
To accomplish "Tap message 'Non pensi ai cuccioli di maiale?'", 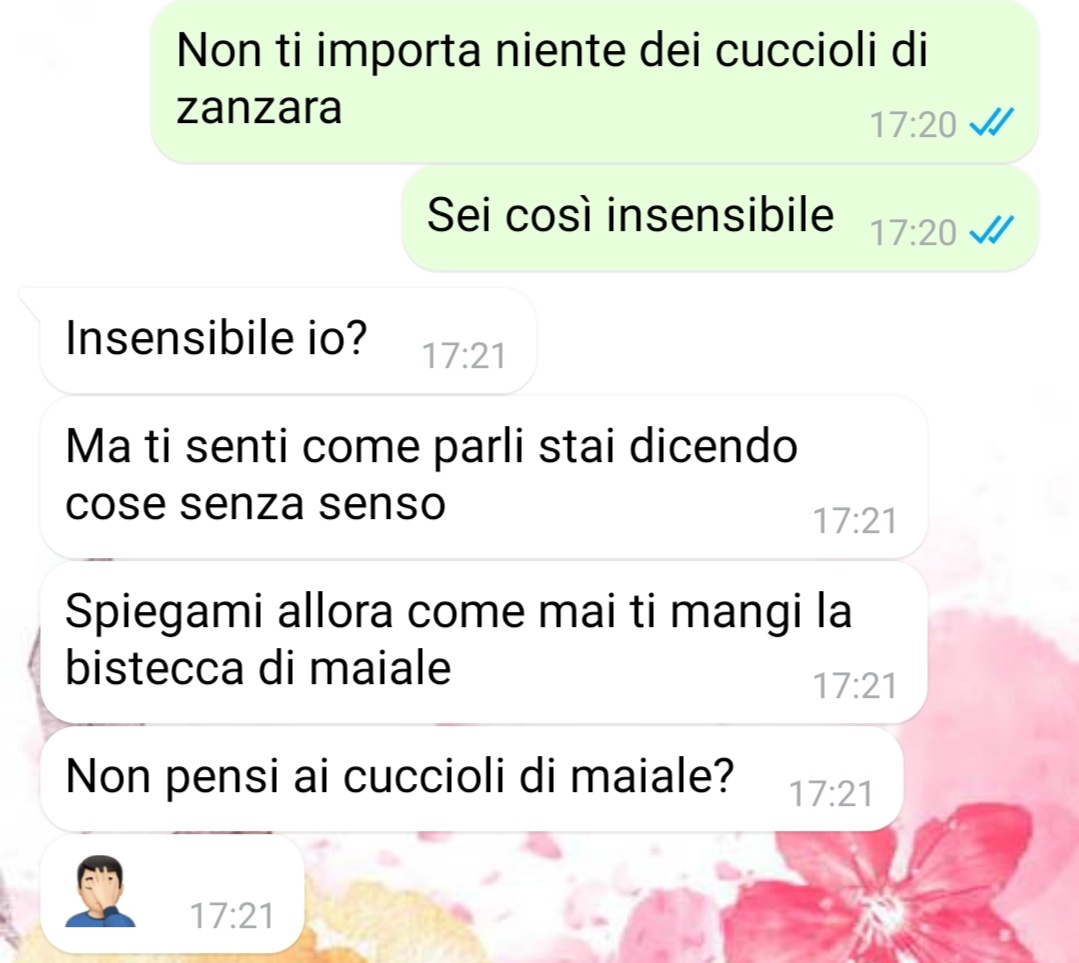I will [471, 779].
